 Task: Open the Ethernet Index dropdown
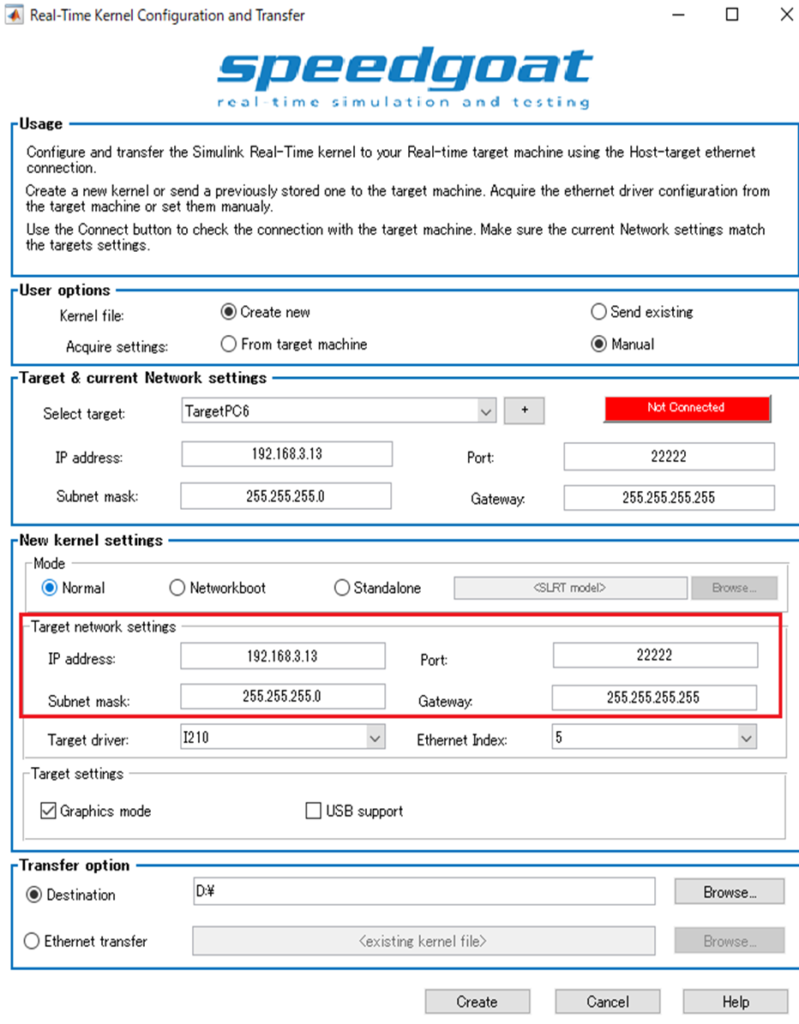pos(654,738)
